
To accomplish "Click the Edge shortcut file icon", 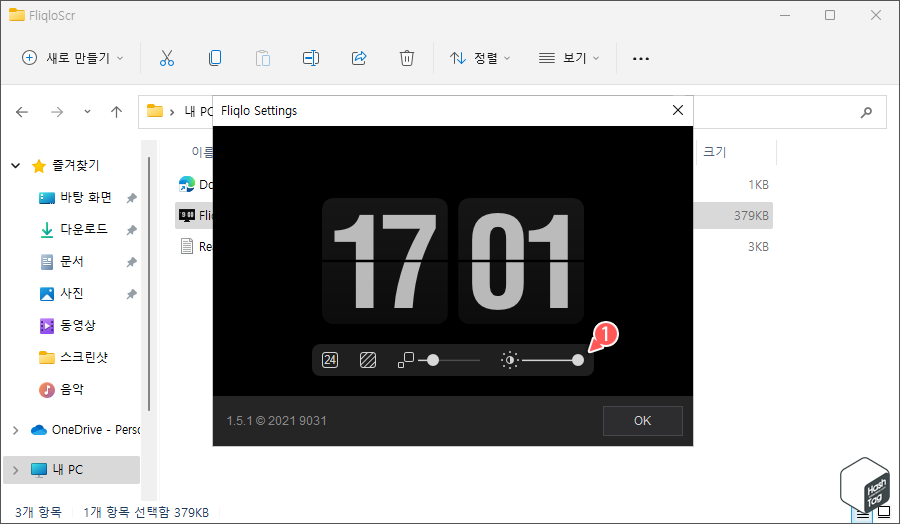I will pyautogui.click(x=187, y=184).
